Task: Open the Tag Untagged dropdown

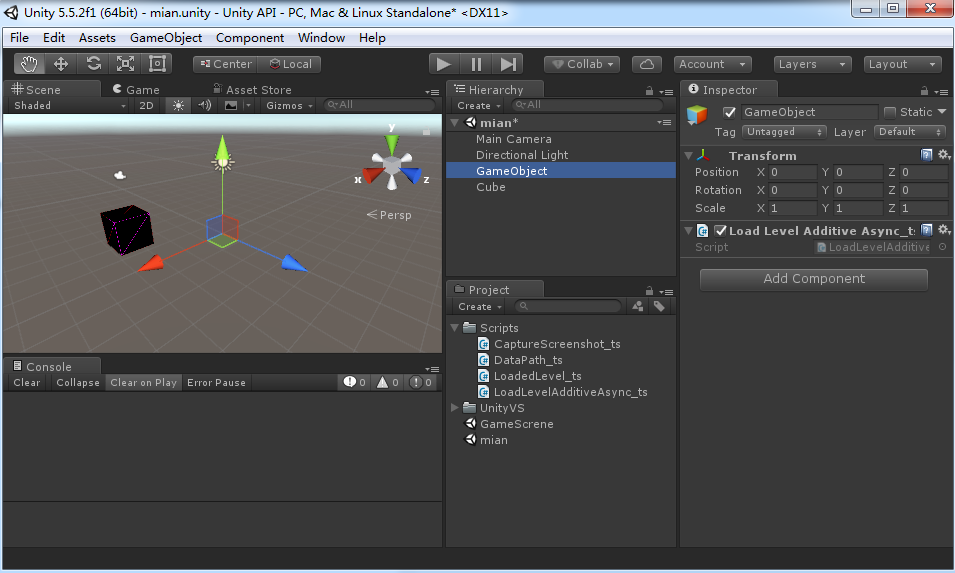Action: (784, 132)
